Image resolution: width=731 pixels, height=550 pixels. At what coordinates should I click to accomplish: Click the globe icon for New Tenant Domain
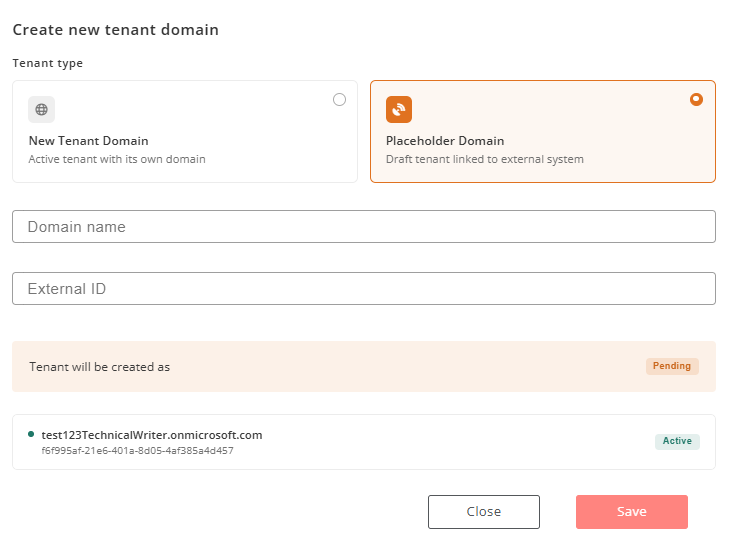pos(41,110)
